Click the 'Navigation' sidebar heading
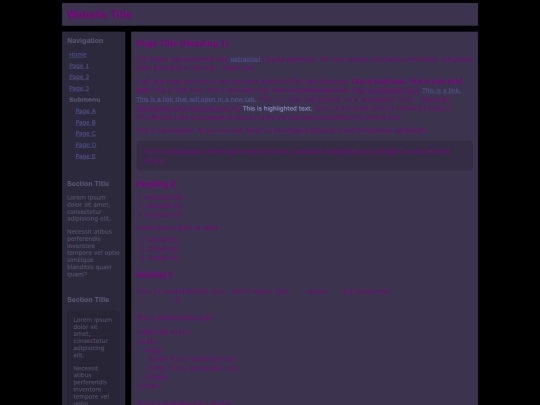 (x=85, y=41)
